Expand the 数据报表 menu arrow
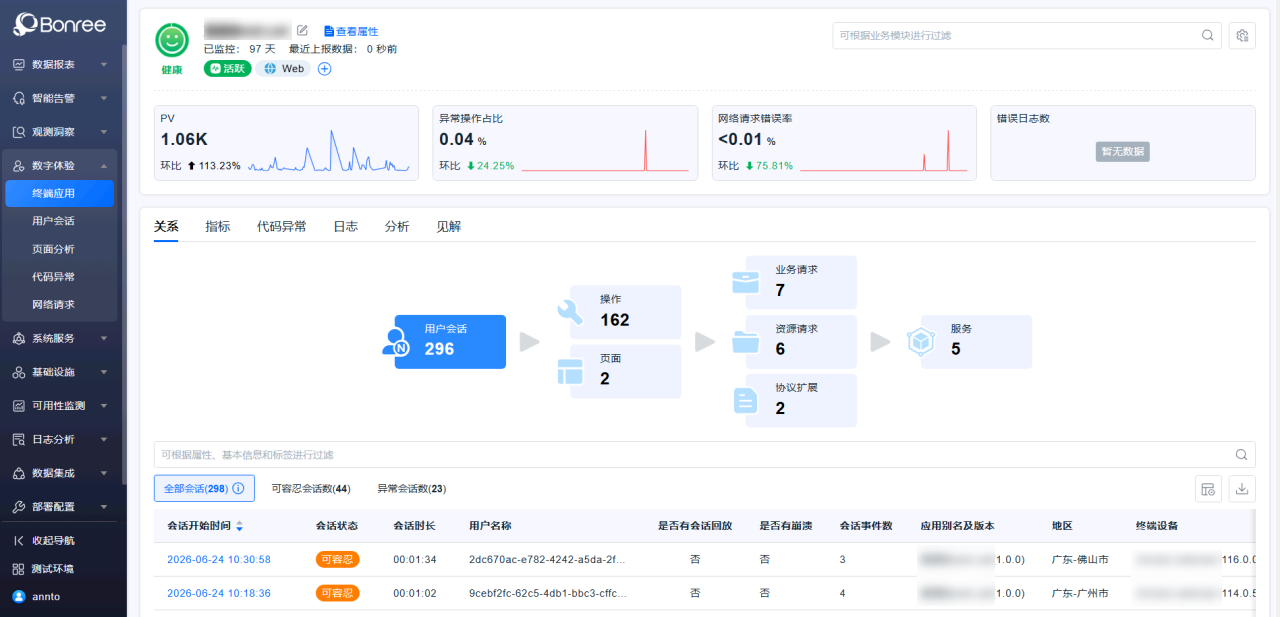Image resolution: width=1280 pixels, height=617 pixels. pyautogui.click(x=104, y=65)
